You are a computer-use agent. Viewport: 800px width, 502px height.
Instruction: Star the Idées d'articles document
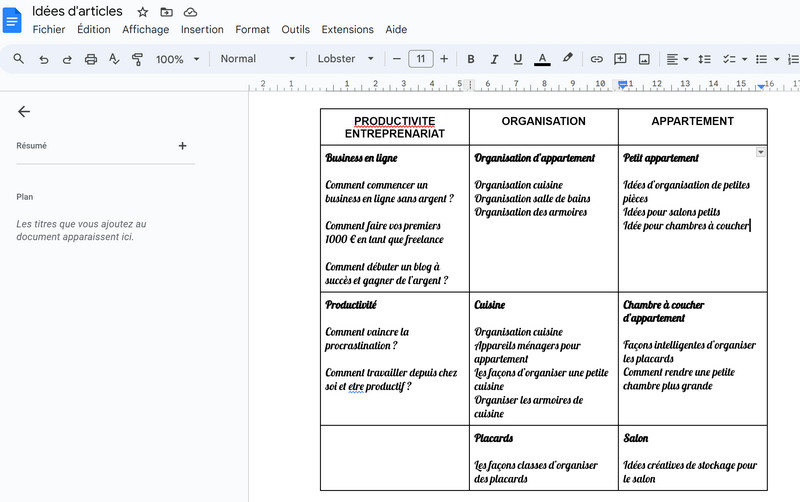[143, 12]
